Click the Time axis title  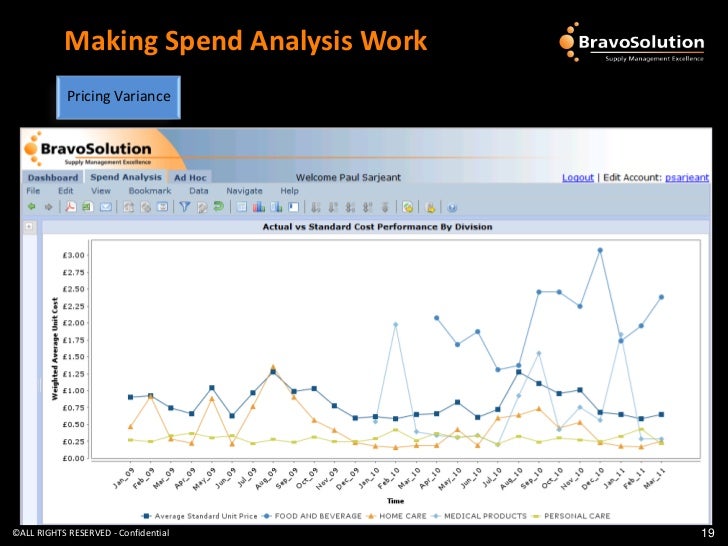[x=396, y=500]
